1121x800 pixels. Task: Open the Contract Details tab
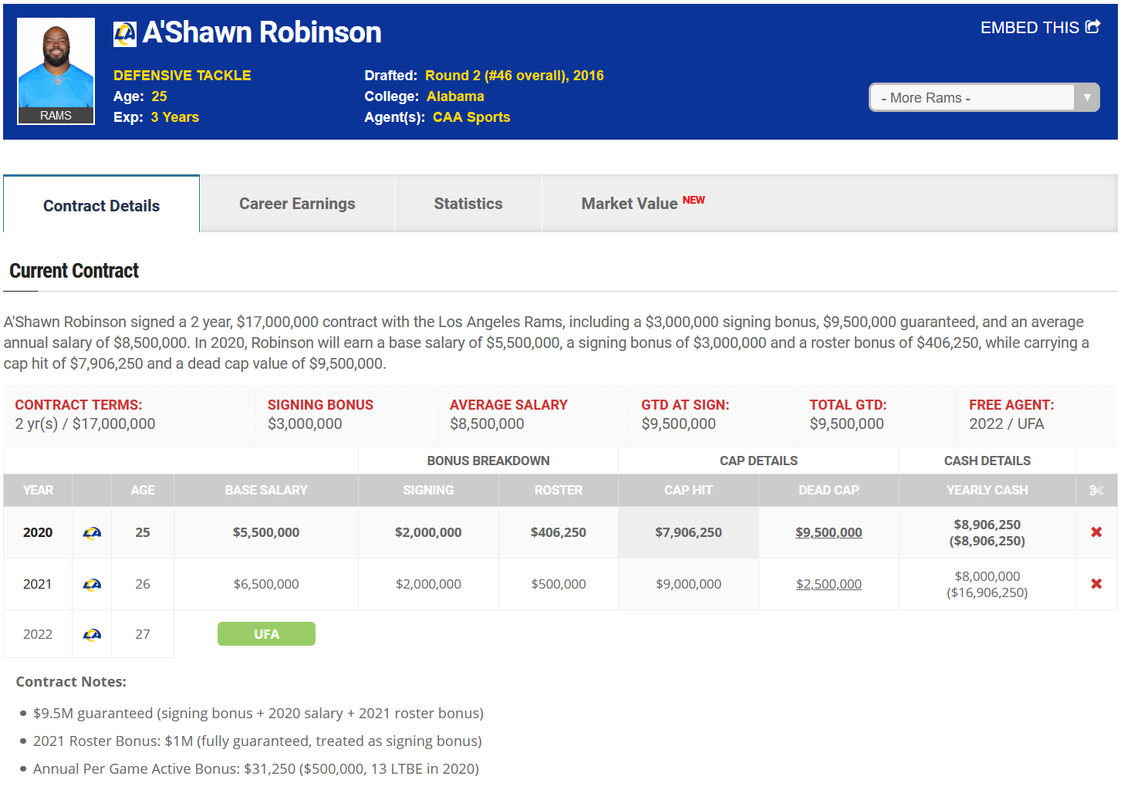coord(102,206)
